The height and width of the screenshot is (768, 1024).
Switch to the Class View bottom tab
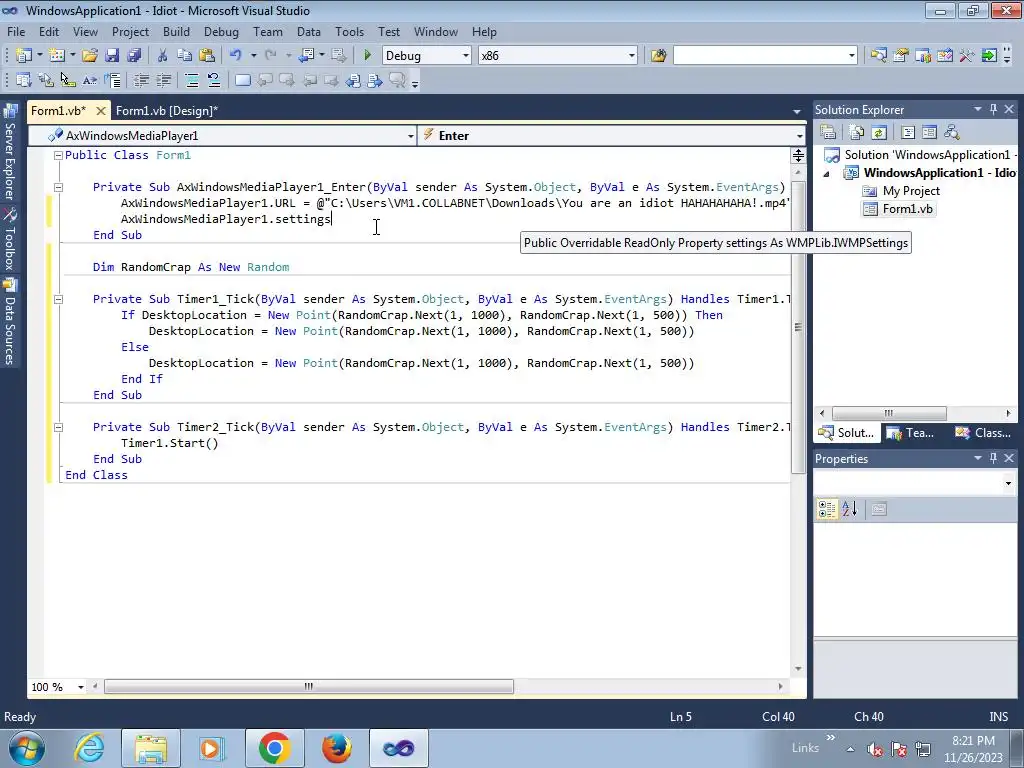coord(984,432)
